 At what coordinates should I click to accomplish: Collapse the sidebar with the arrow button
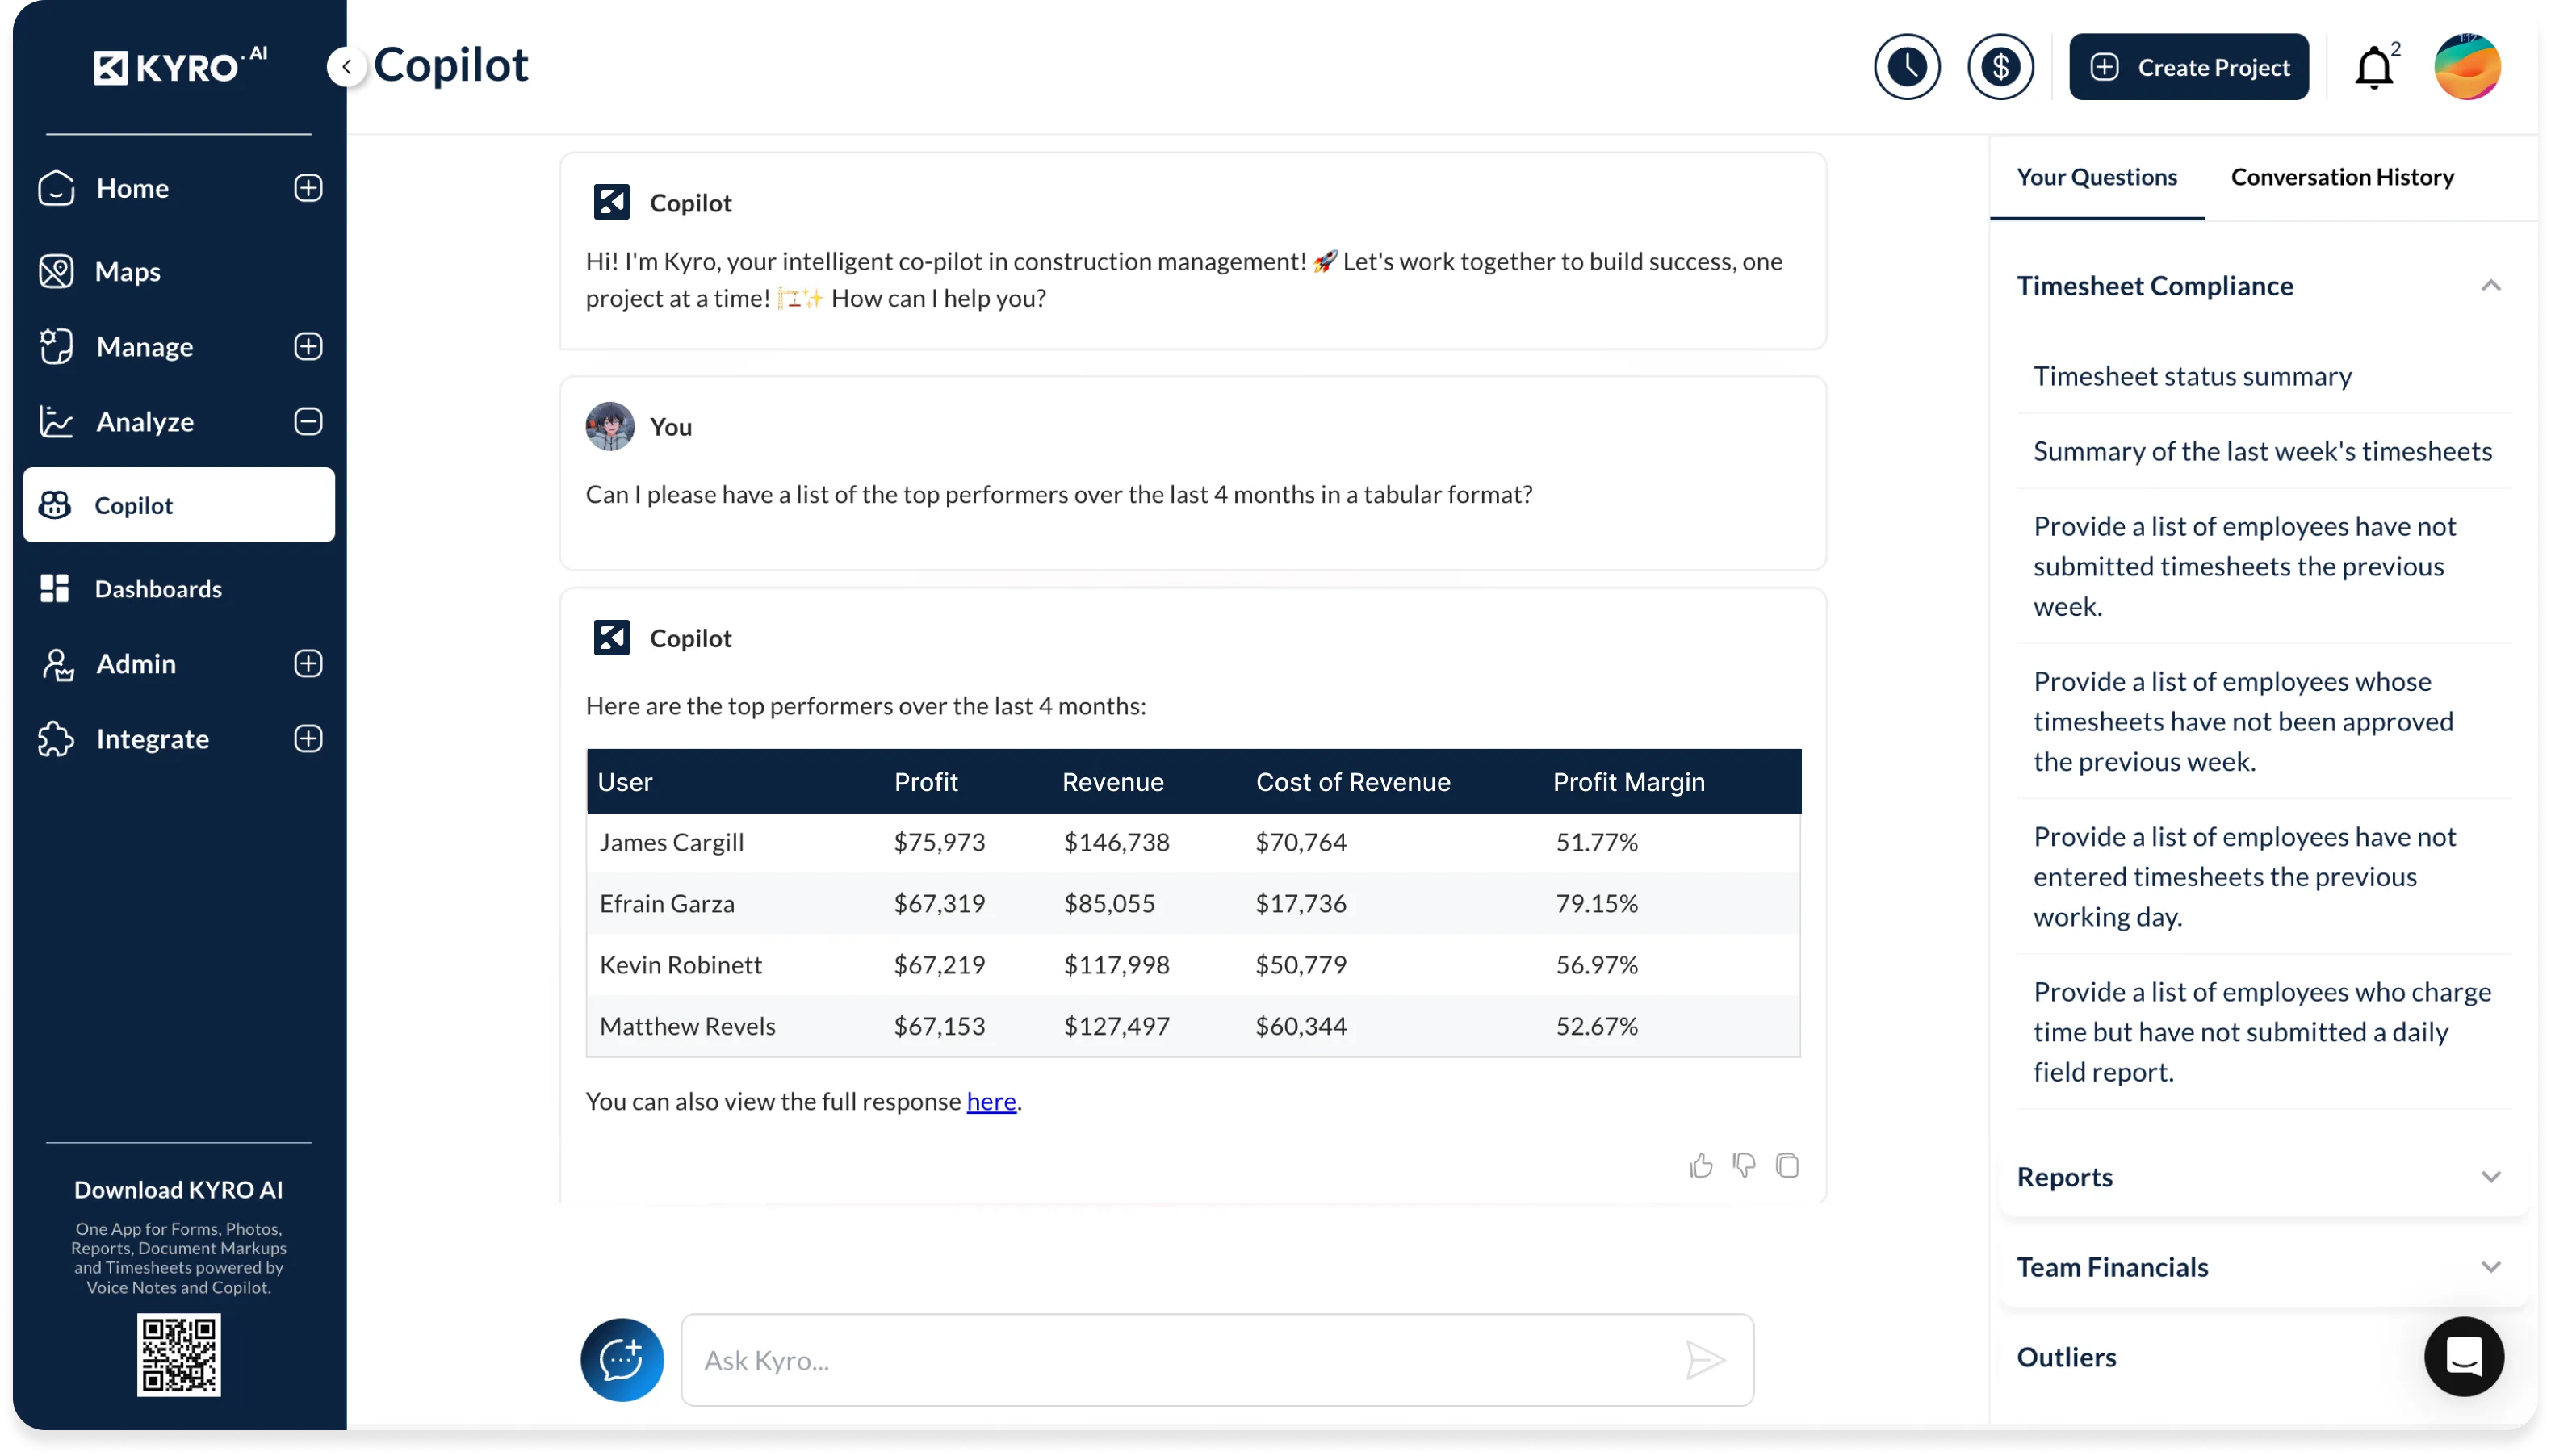pos(347,67)
